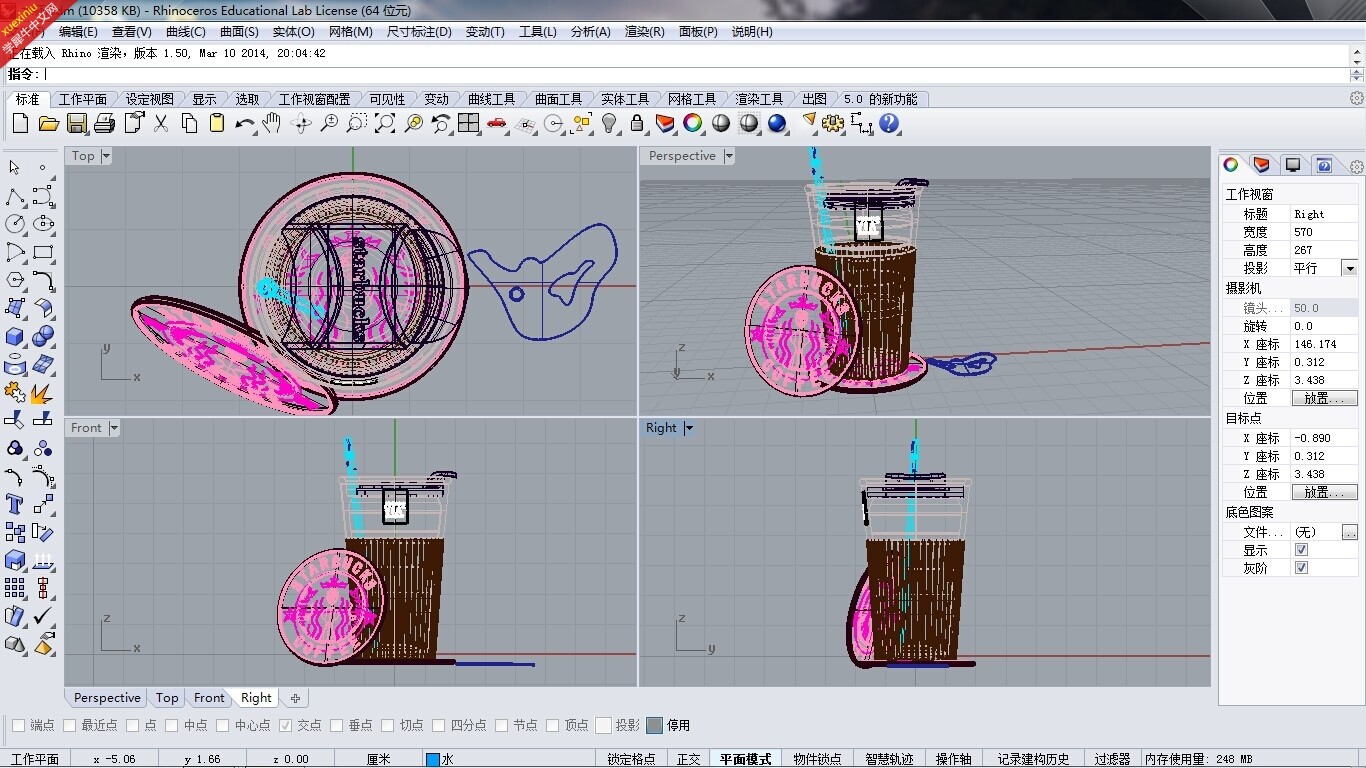
Task: Enable the 中点 object snap checkbox
Action: click(172, 725)
